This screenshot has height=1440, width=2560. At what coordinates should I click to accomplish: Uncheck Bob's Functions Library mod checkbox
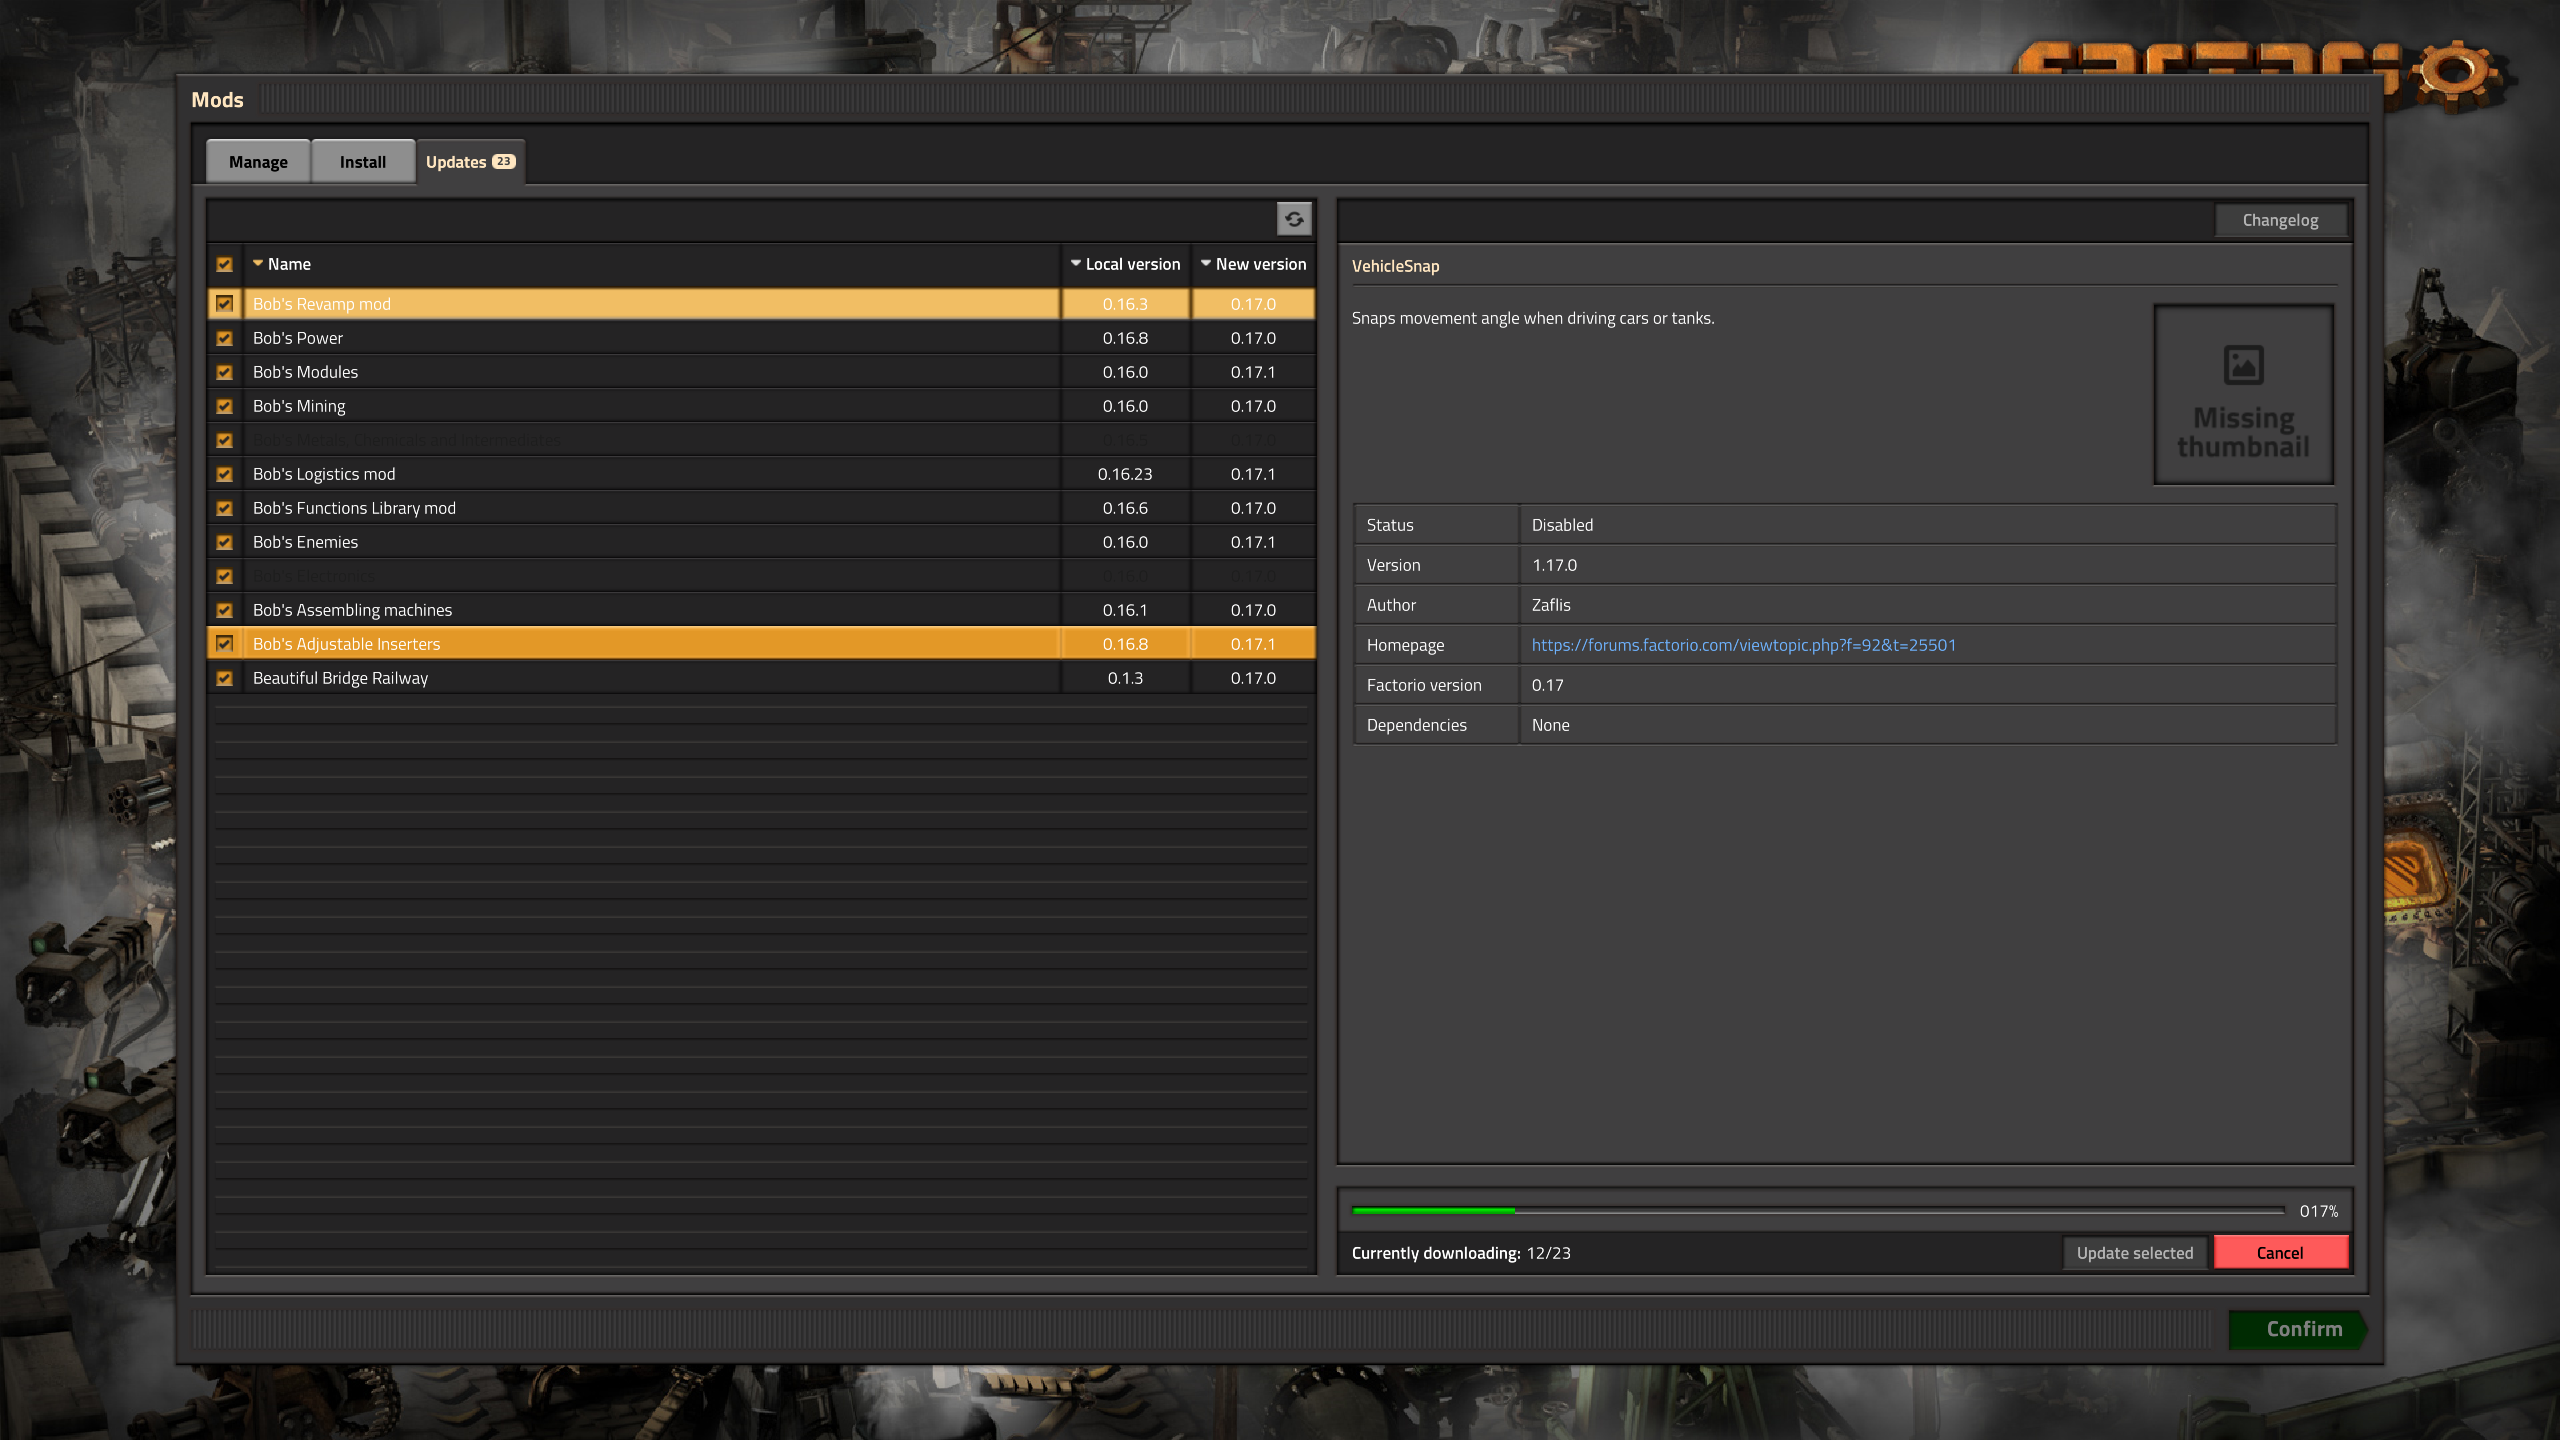224,508
